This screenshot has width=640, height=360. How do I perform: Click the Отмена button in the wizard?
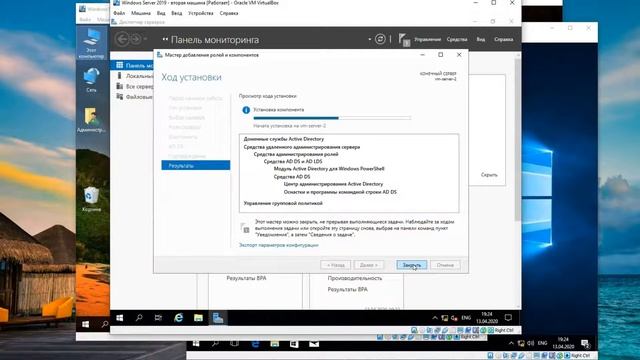pos(445,265)
